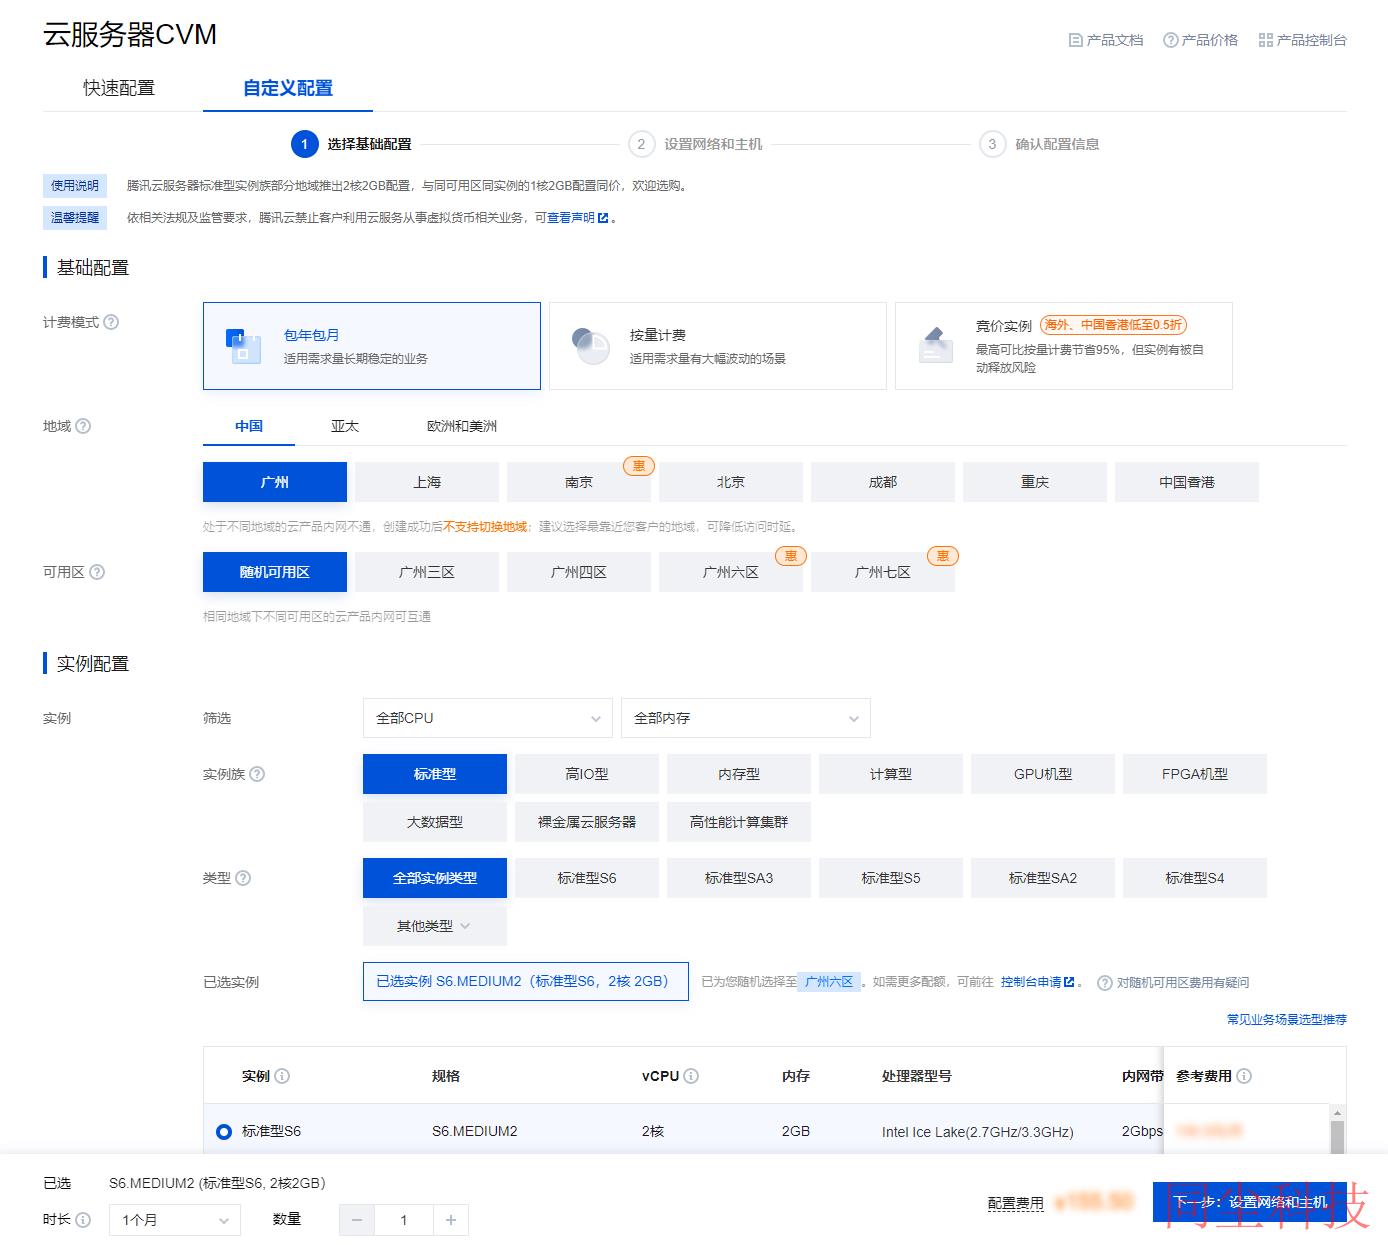Click the 惠 badge on 南京 region
1388x1245 pixels.
(x=639, y=466)
